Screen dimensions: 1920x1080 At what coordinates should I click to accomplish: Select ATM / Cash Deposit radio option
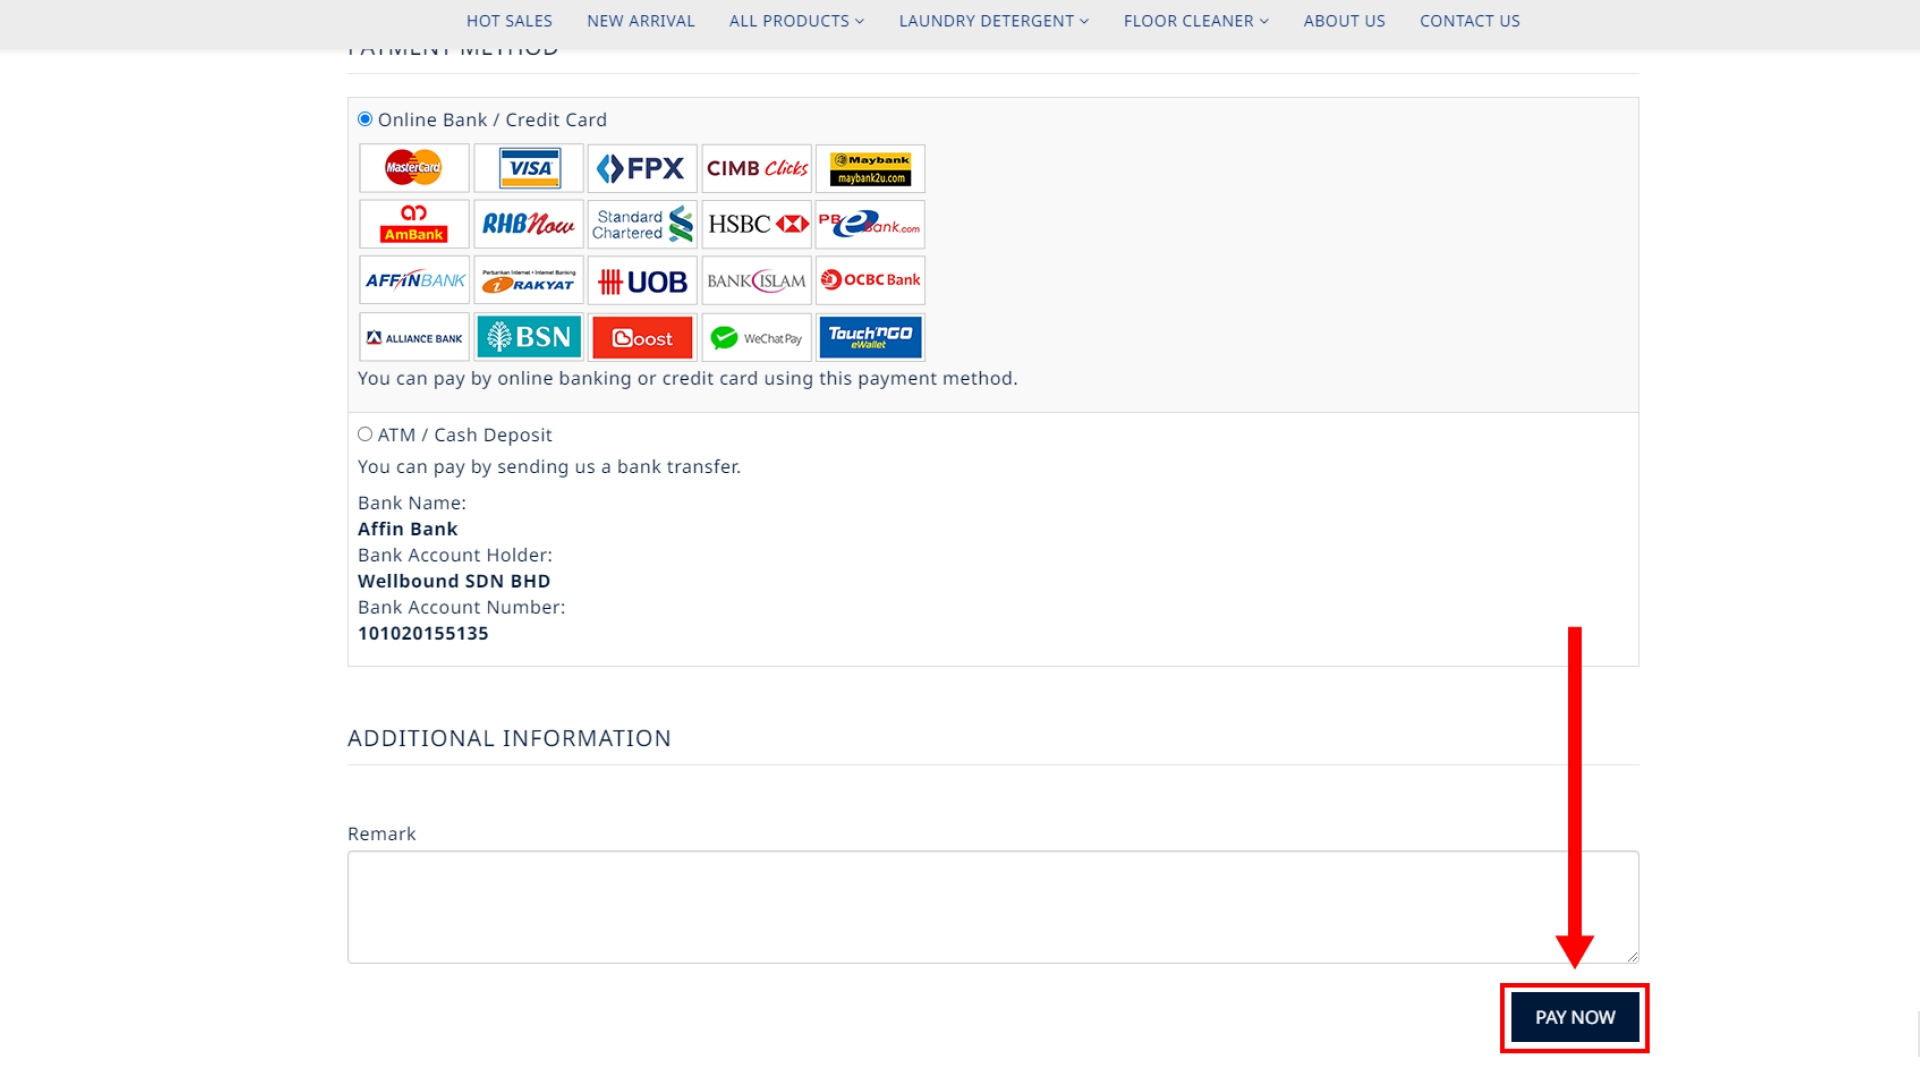click(365, 434)
